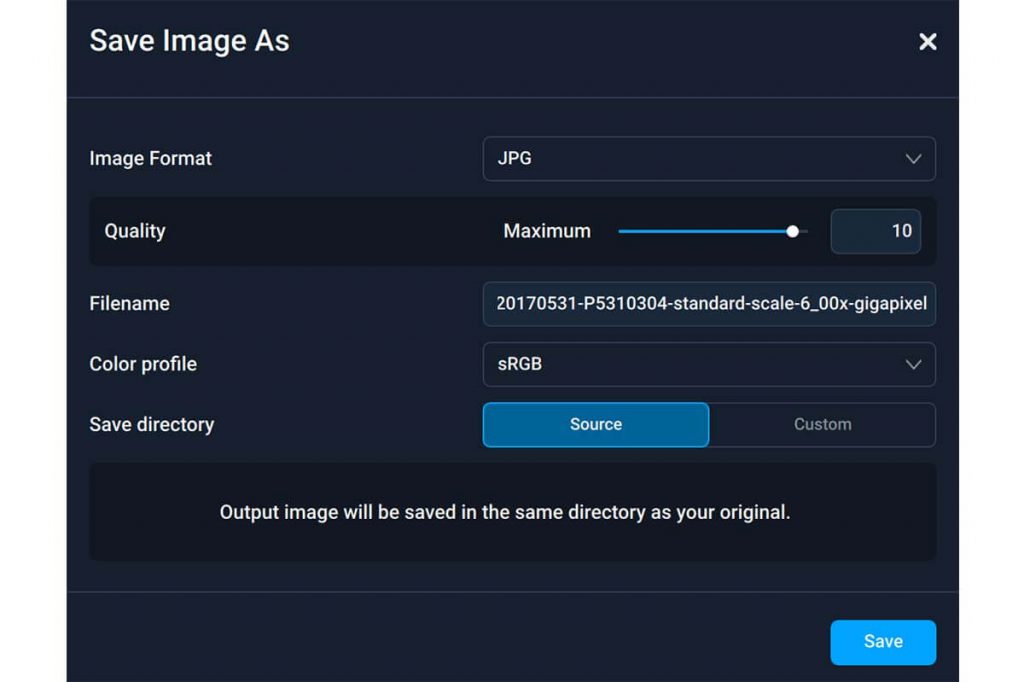Click the 'Save directory' label
The image size is (1024, 682).
[x=152, y=425]
